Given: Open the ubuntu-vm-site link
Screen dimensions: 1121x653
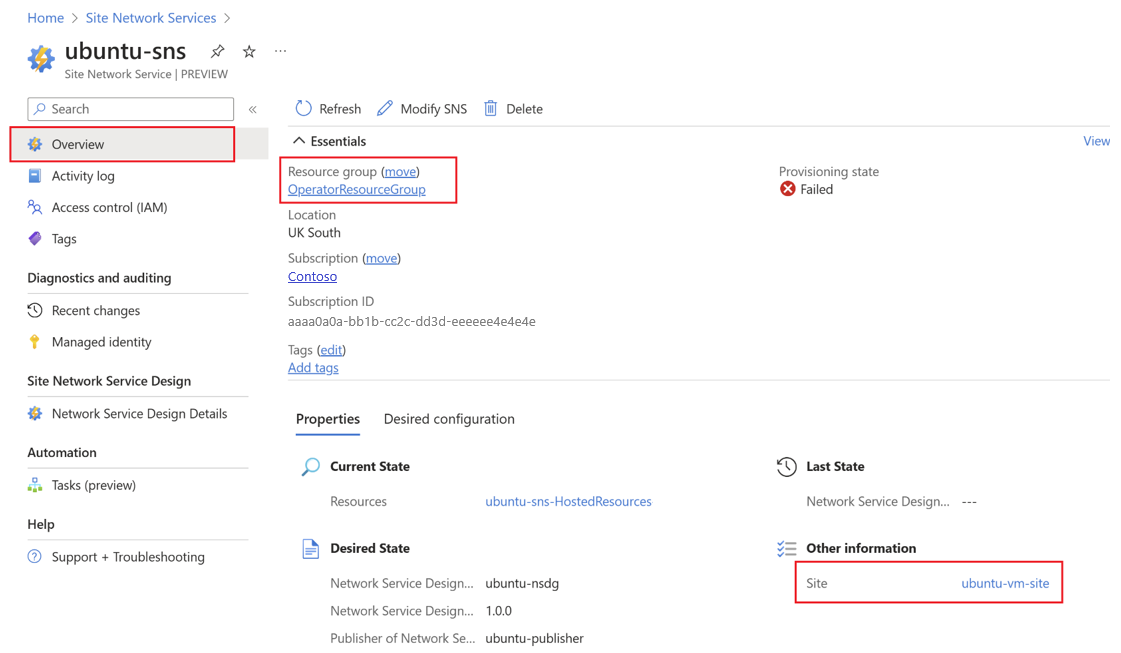Looking at the screenshot, I should tap(1005, 583).
